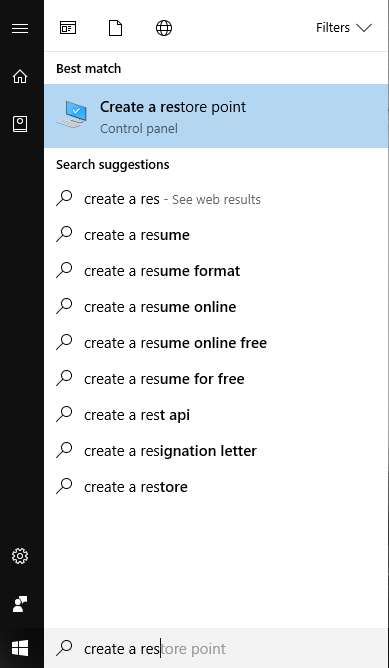Select the 'create a rest api' suggestion
Viewport: 389px width, 668px height.
click(216, 415)
